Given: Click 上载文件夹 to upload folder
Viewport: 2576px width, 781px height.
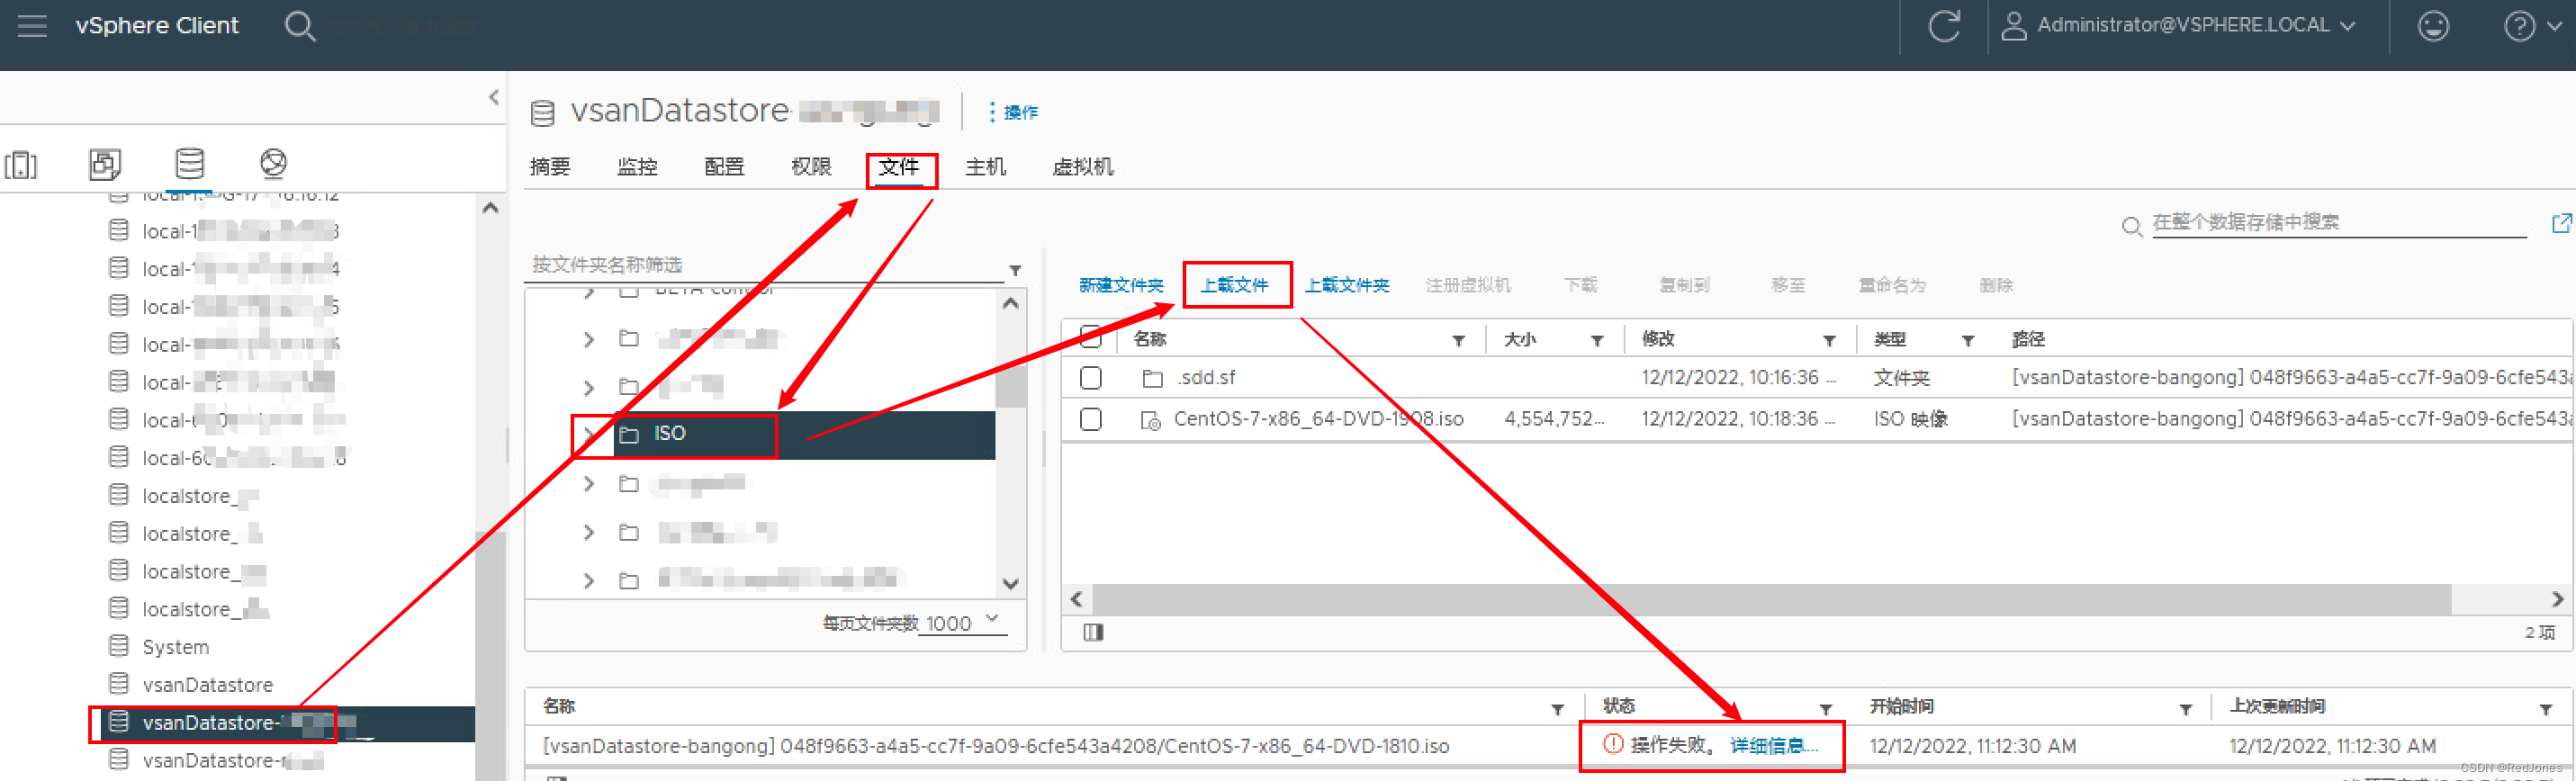Looking at the screenshot, I should click(1347, 285).
